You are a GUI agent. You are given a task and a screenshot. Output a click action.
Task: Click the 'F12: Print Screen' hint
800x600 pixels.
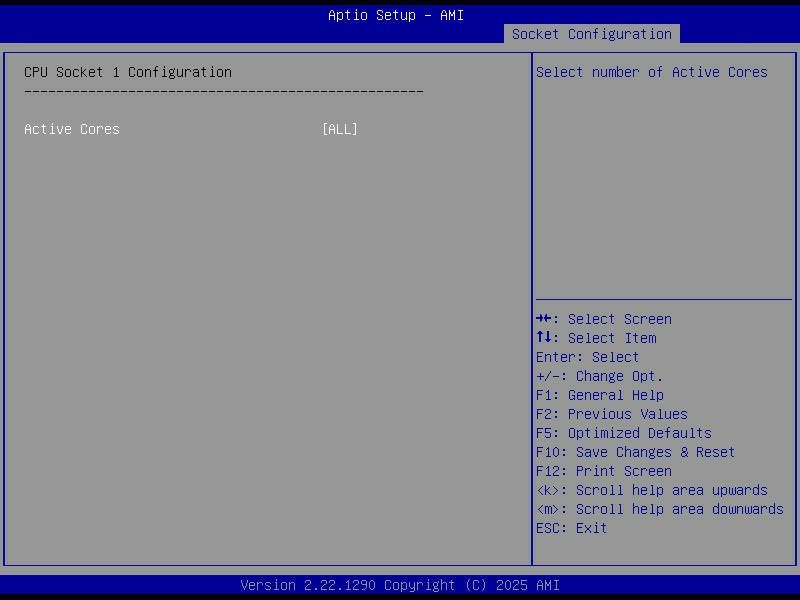pos(604,471)
